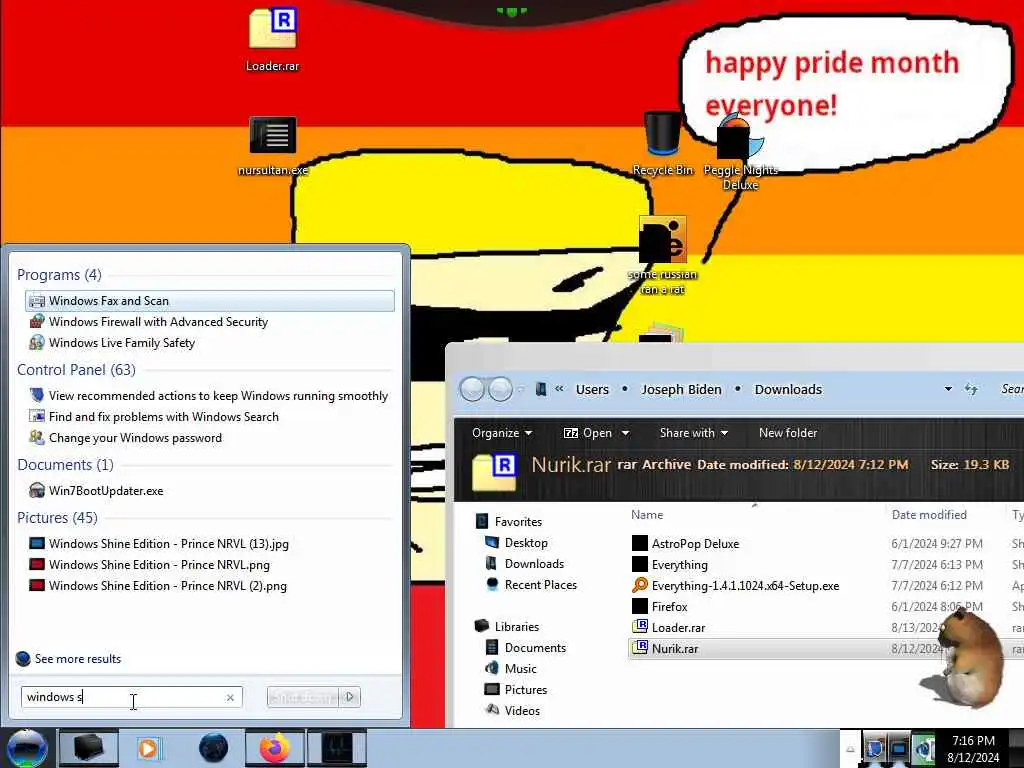Click the 'Documents (1)' results header
The image size is (1024, 768).
point(65,464)
